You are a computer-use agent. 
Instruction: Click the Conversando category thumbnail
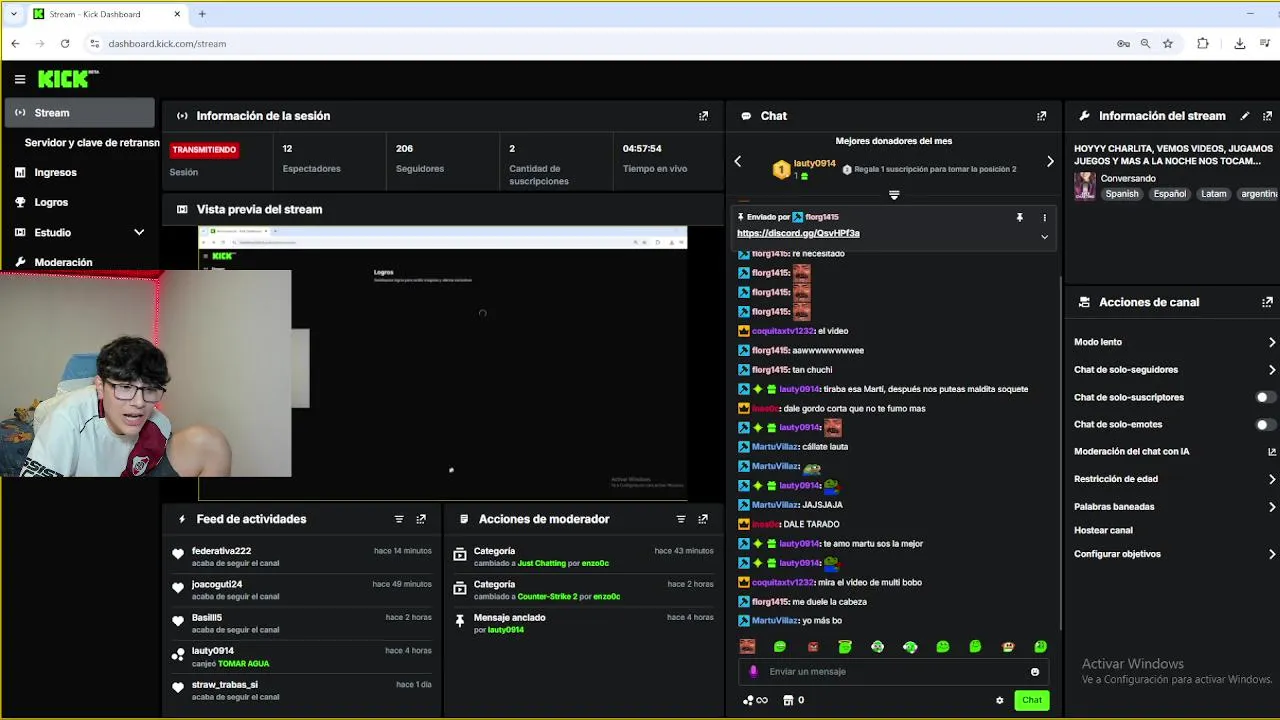pos(1084,186)
